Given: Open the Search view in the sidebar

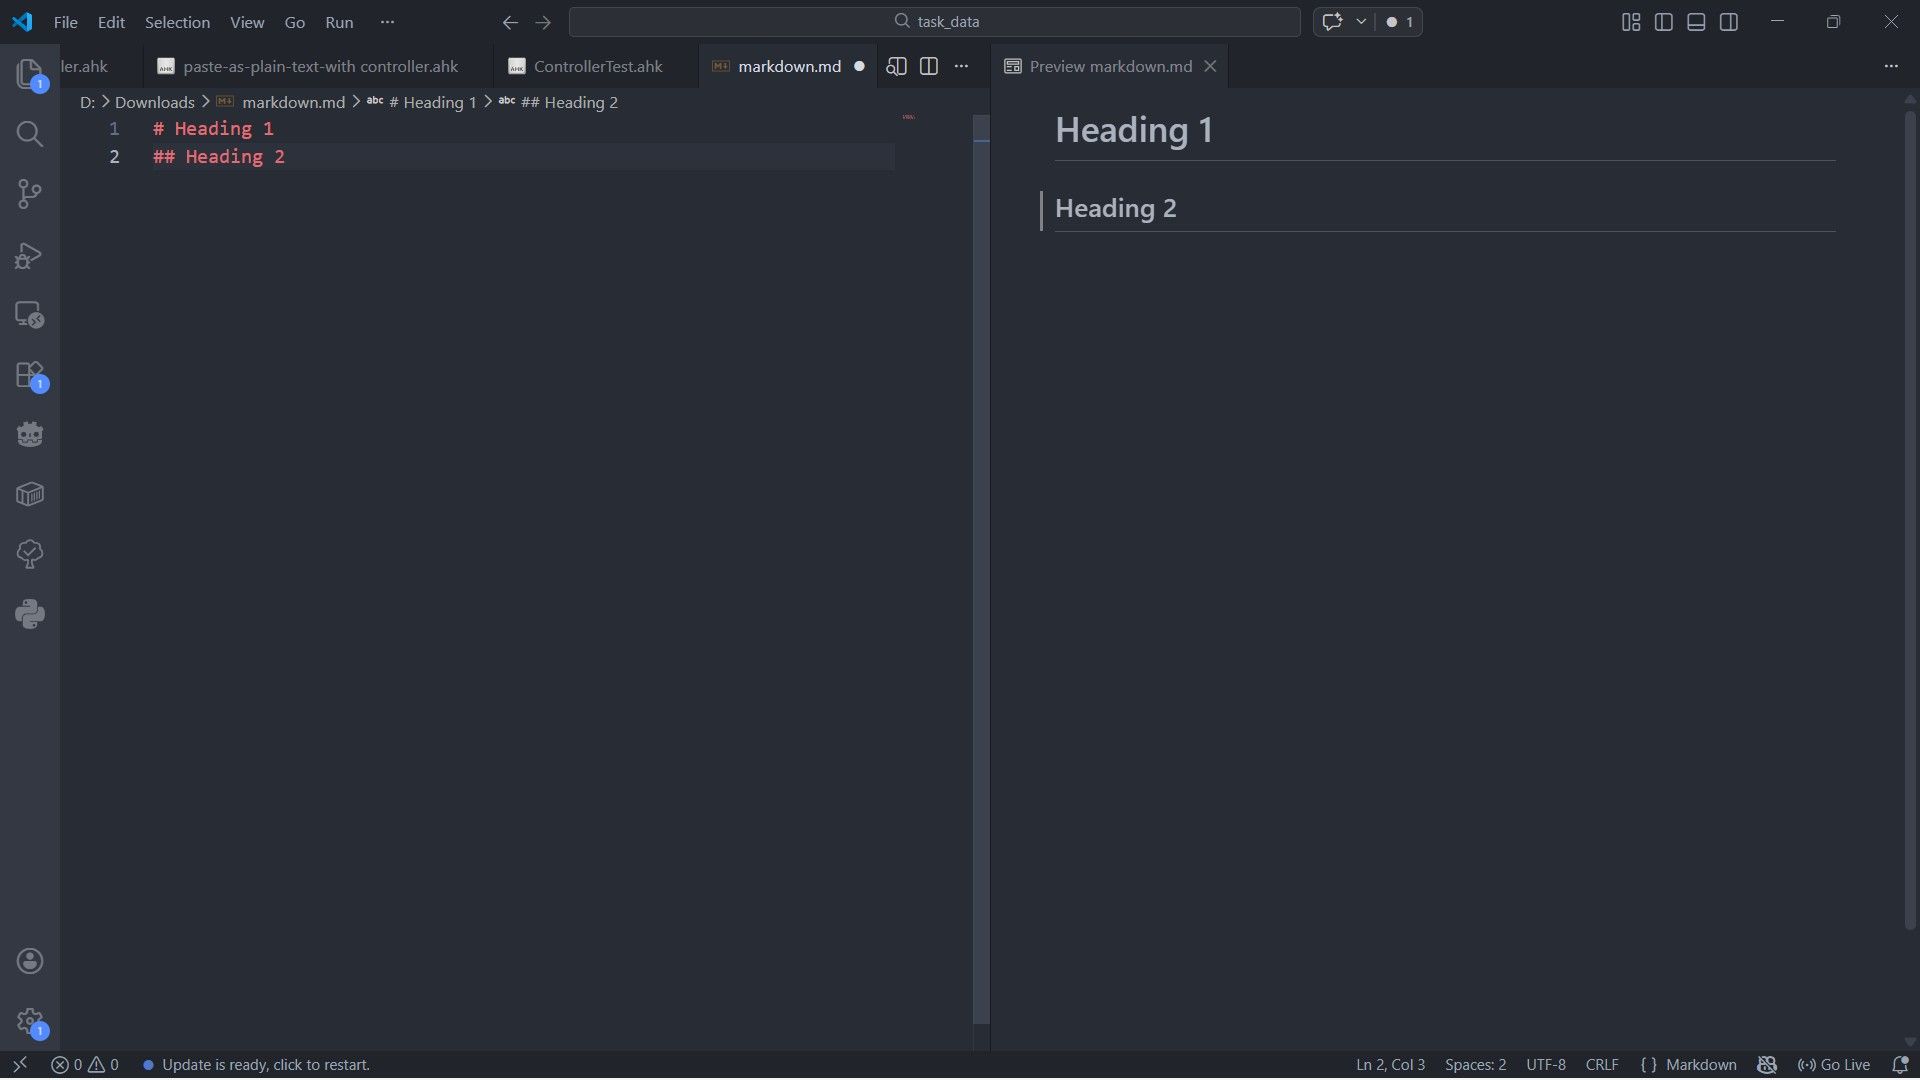Looking at the screenshot, I should pyautogui.click(x=29, y=134).
